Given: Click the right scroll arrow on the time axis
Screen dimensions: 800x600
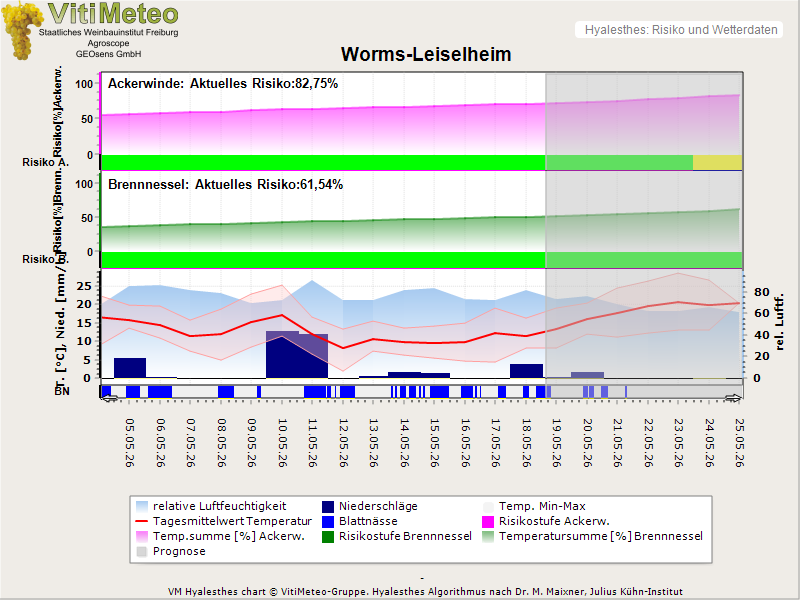Looking at the screenshot, I should pos(733,398).
